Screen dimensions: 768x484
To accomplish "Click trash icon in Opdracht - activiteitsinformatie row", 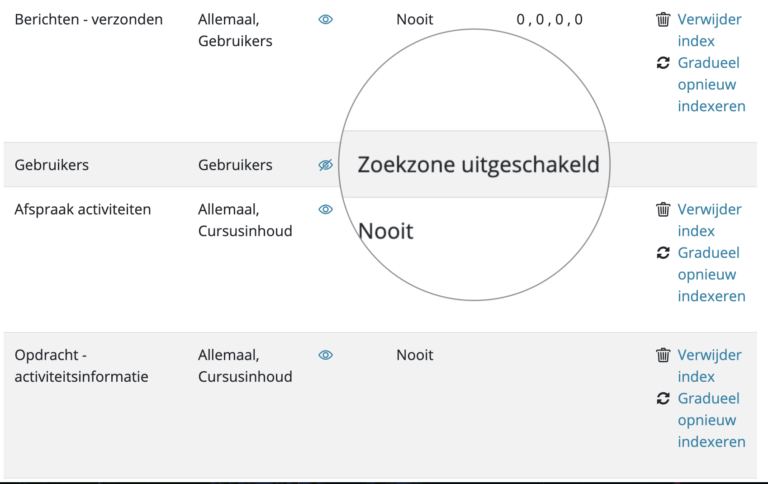I will (x=663, y=355).
